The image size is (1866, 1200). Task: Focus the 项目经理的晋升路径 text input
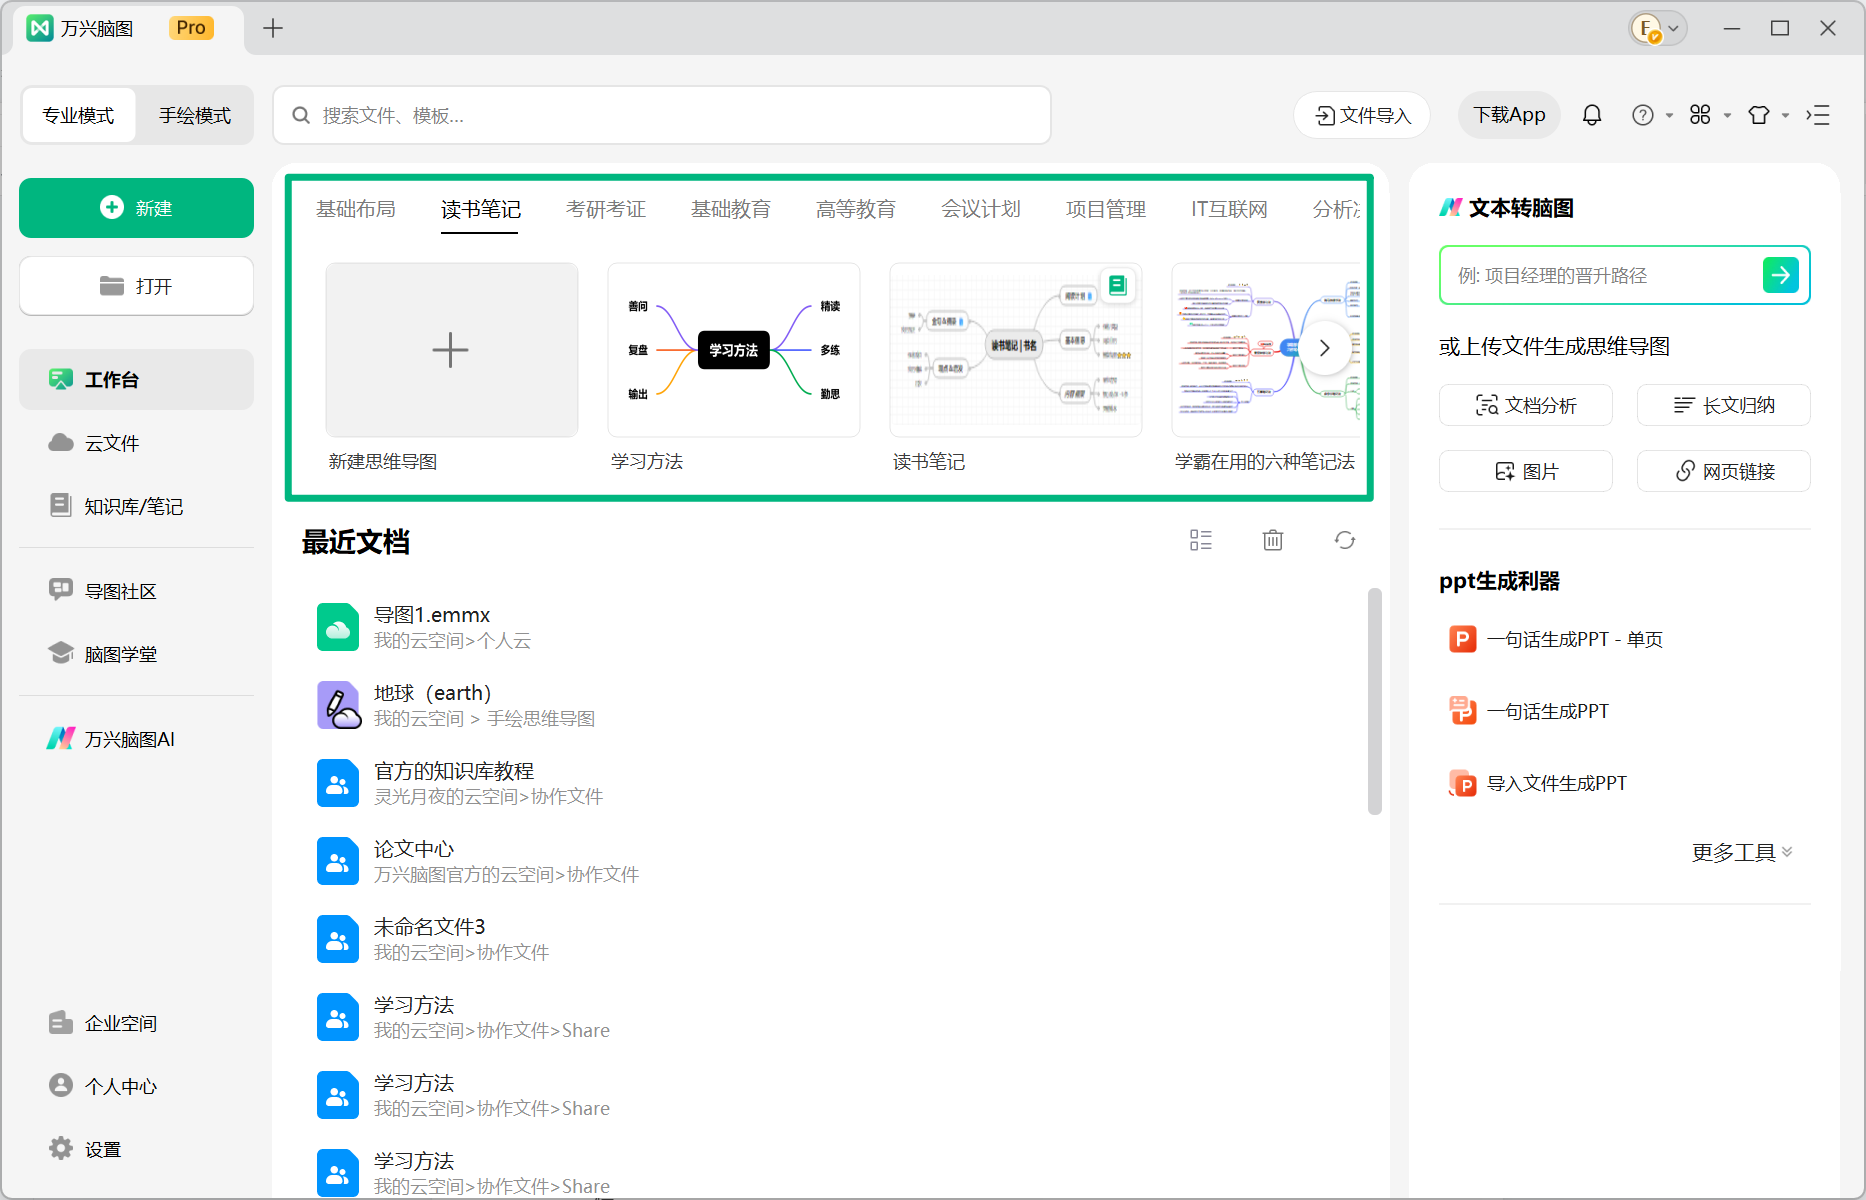pos(1600,275)
